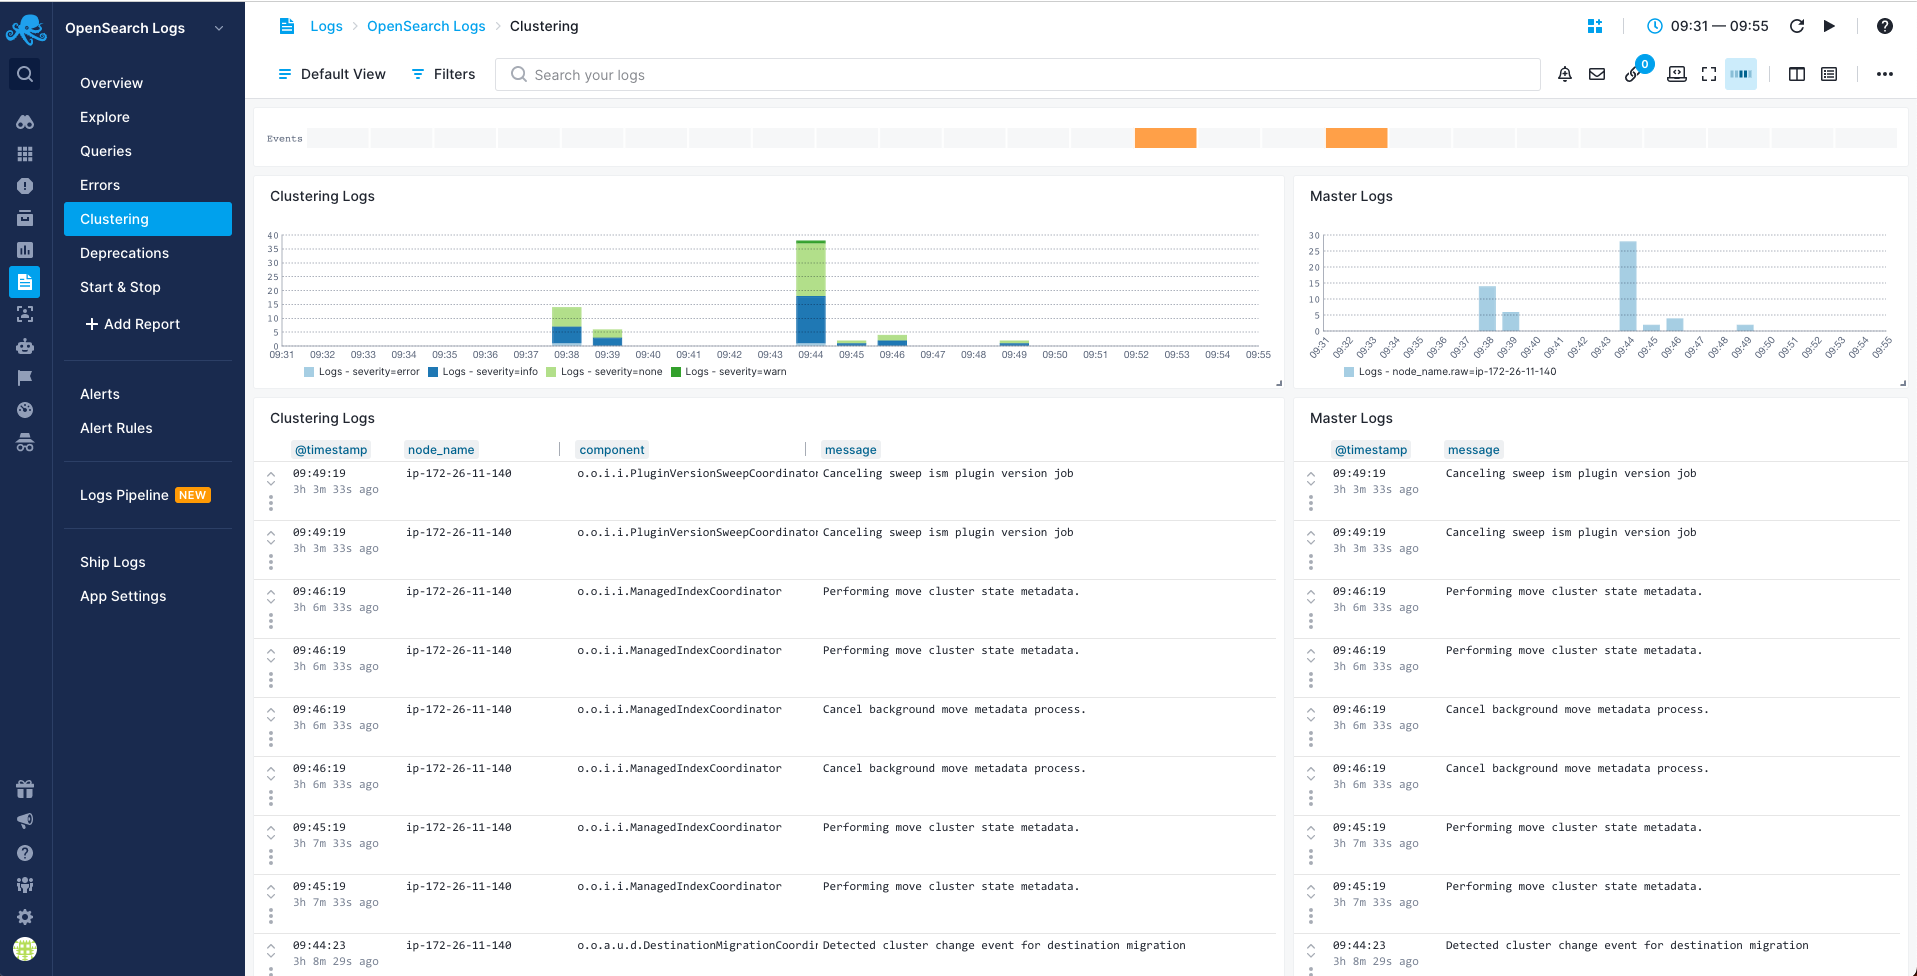1917x976 pixels.
Task: Click the component column header
Action: pos(612,450)
